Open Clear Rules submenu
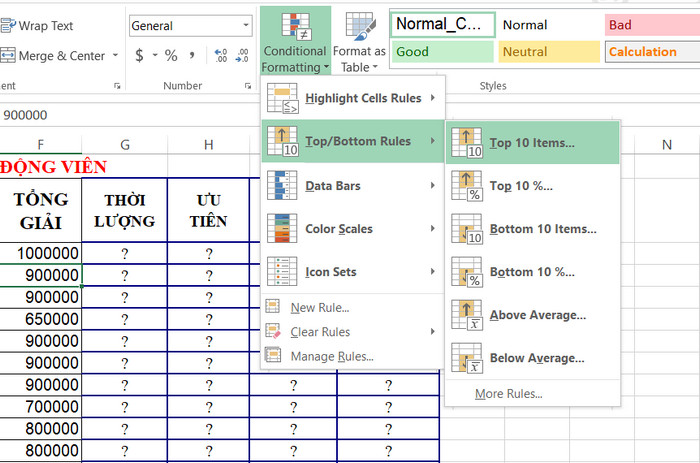 353,332
